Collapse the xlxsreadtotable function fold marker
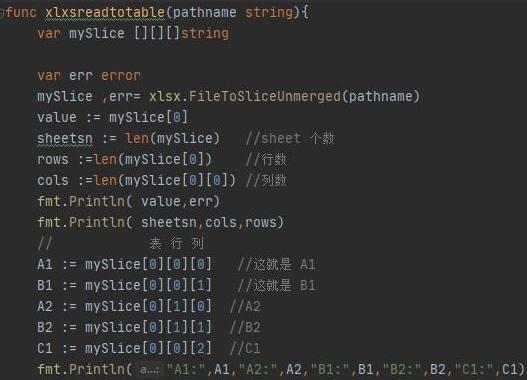This screenshot has width=527, height=380. pyautogui.click(x=2, y=13)
